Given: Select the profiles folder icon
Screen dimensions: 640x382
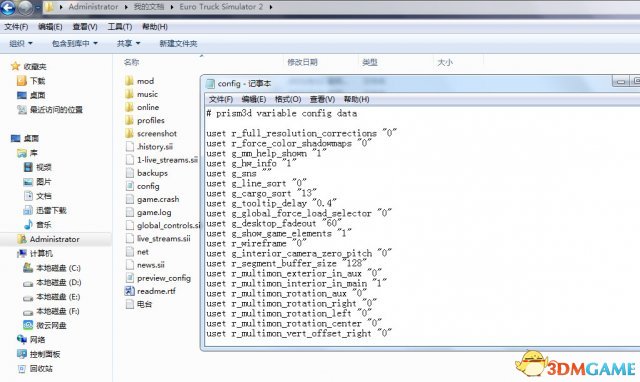Looking at the screenshot, I should click(129, 120).
